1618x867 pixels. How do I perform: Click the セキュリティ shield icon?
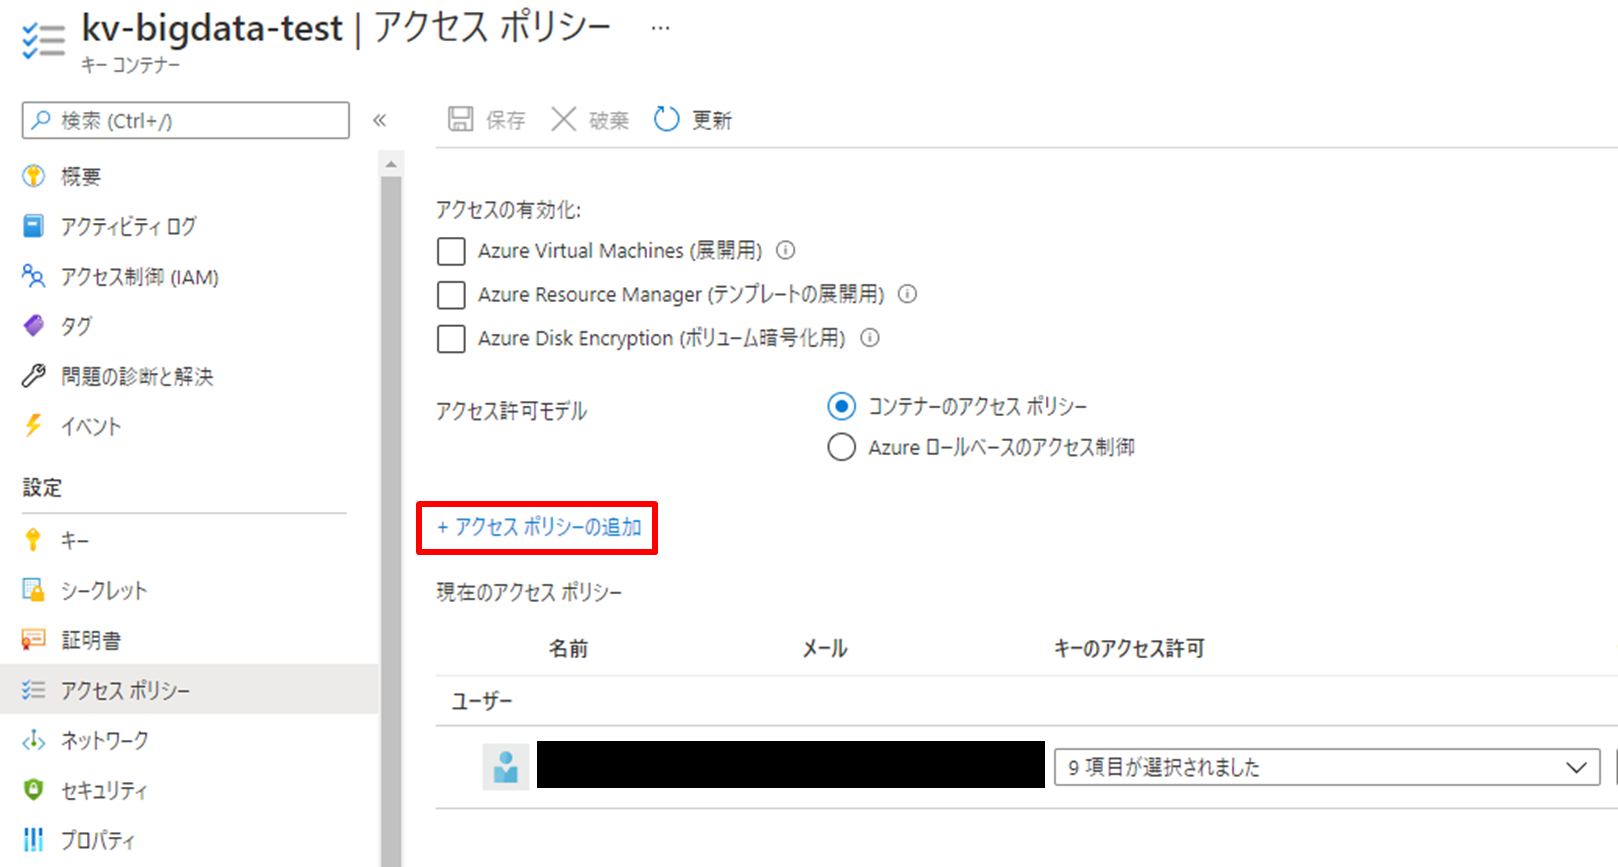pyautogui.click(x=33, y=790)
